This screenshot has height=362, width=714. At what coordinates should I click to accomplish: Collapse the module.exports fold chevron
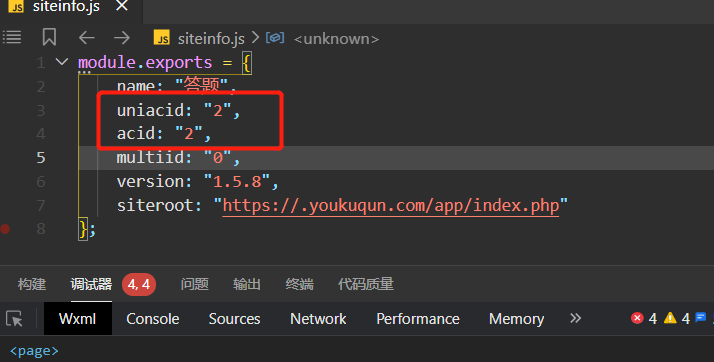62,61
